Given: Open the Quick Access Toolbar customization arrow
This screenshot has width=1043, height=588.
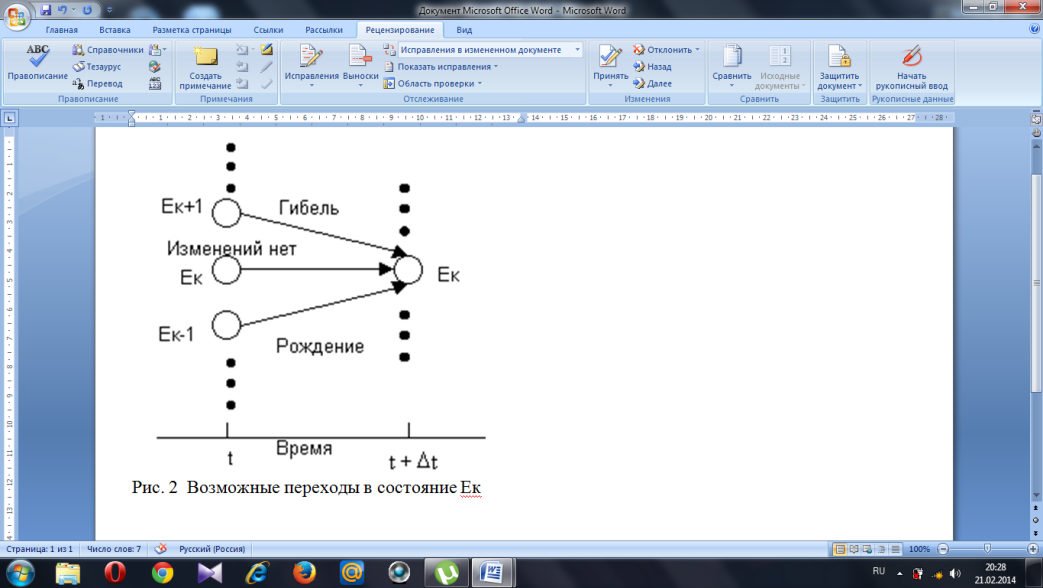Looking at the screenshot, I should [x=110, y=10].
